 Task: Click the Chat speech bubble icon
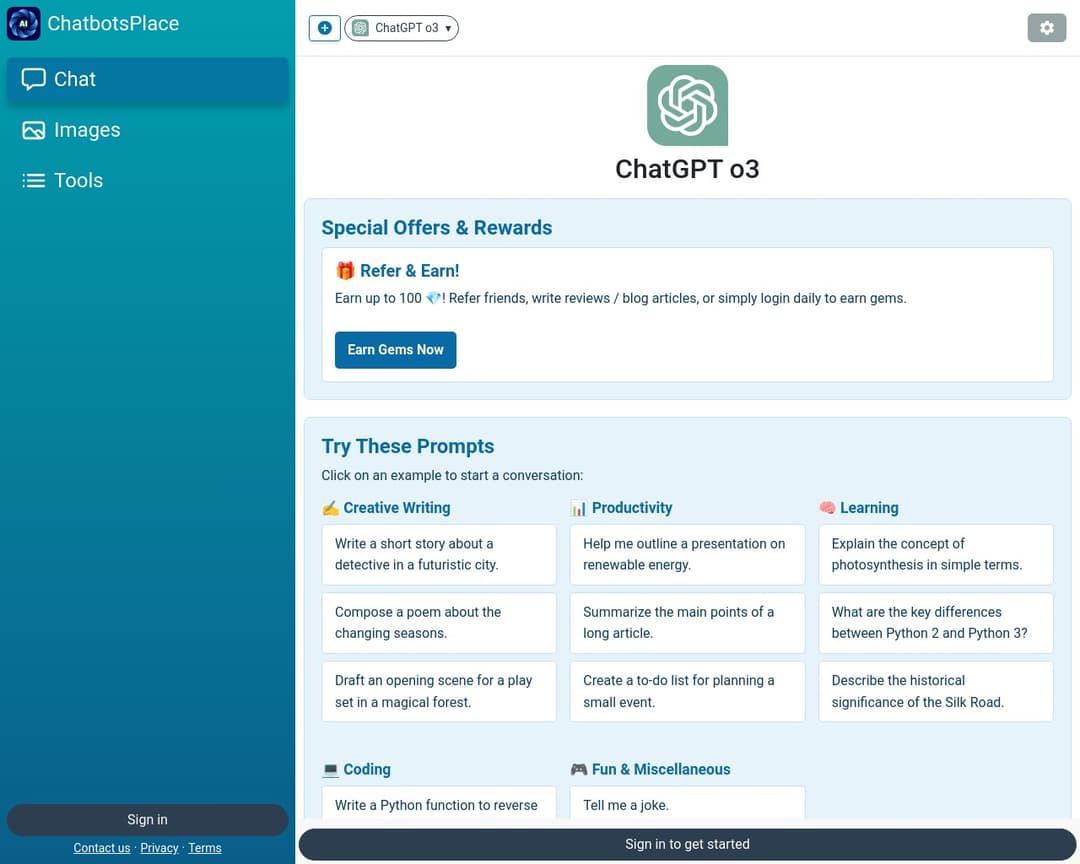tap(33, 78)
